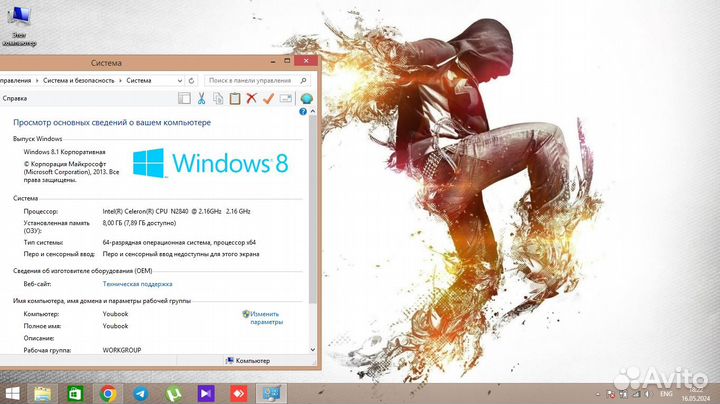Click the Copy icon in toolbar
This screenshot has height=404, width=720.
pyautogui.click(x=218, y=98)
